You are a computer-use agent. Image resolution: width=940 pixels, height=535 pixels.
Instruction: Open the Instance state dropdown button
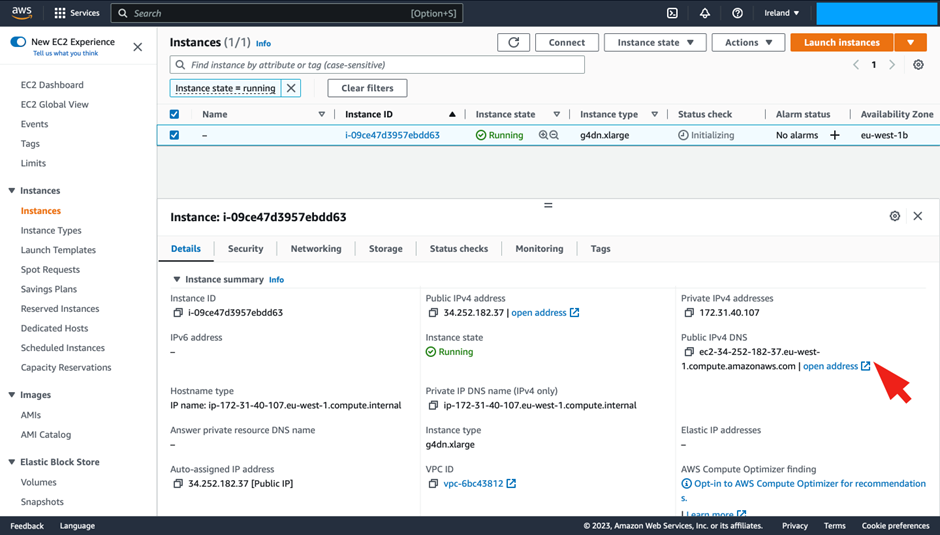click(655, 43)
